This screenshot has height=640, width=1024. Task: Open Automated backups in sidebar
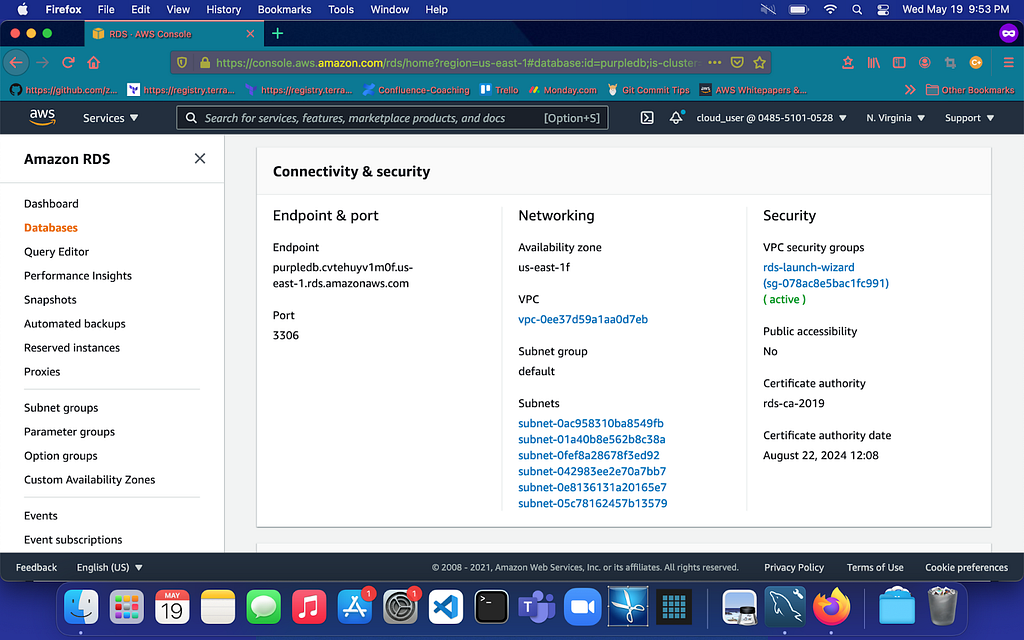pos(74,324)
